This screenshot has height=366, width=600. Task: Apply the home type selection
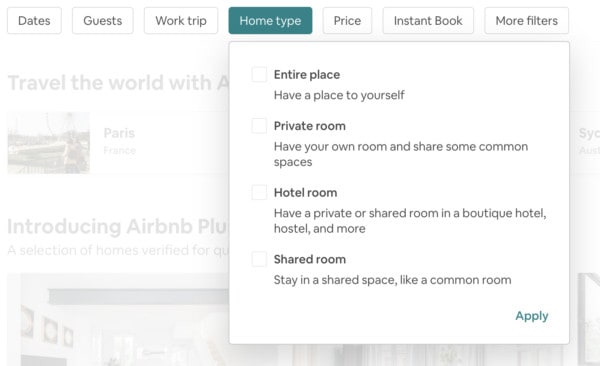532,316
